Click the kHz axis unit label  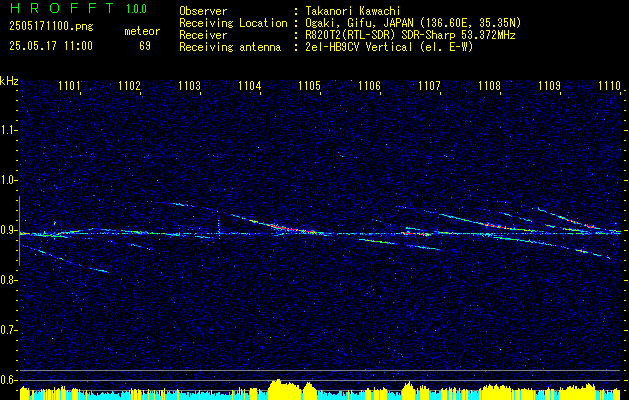9,81
